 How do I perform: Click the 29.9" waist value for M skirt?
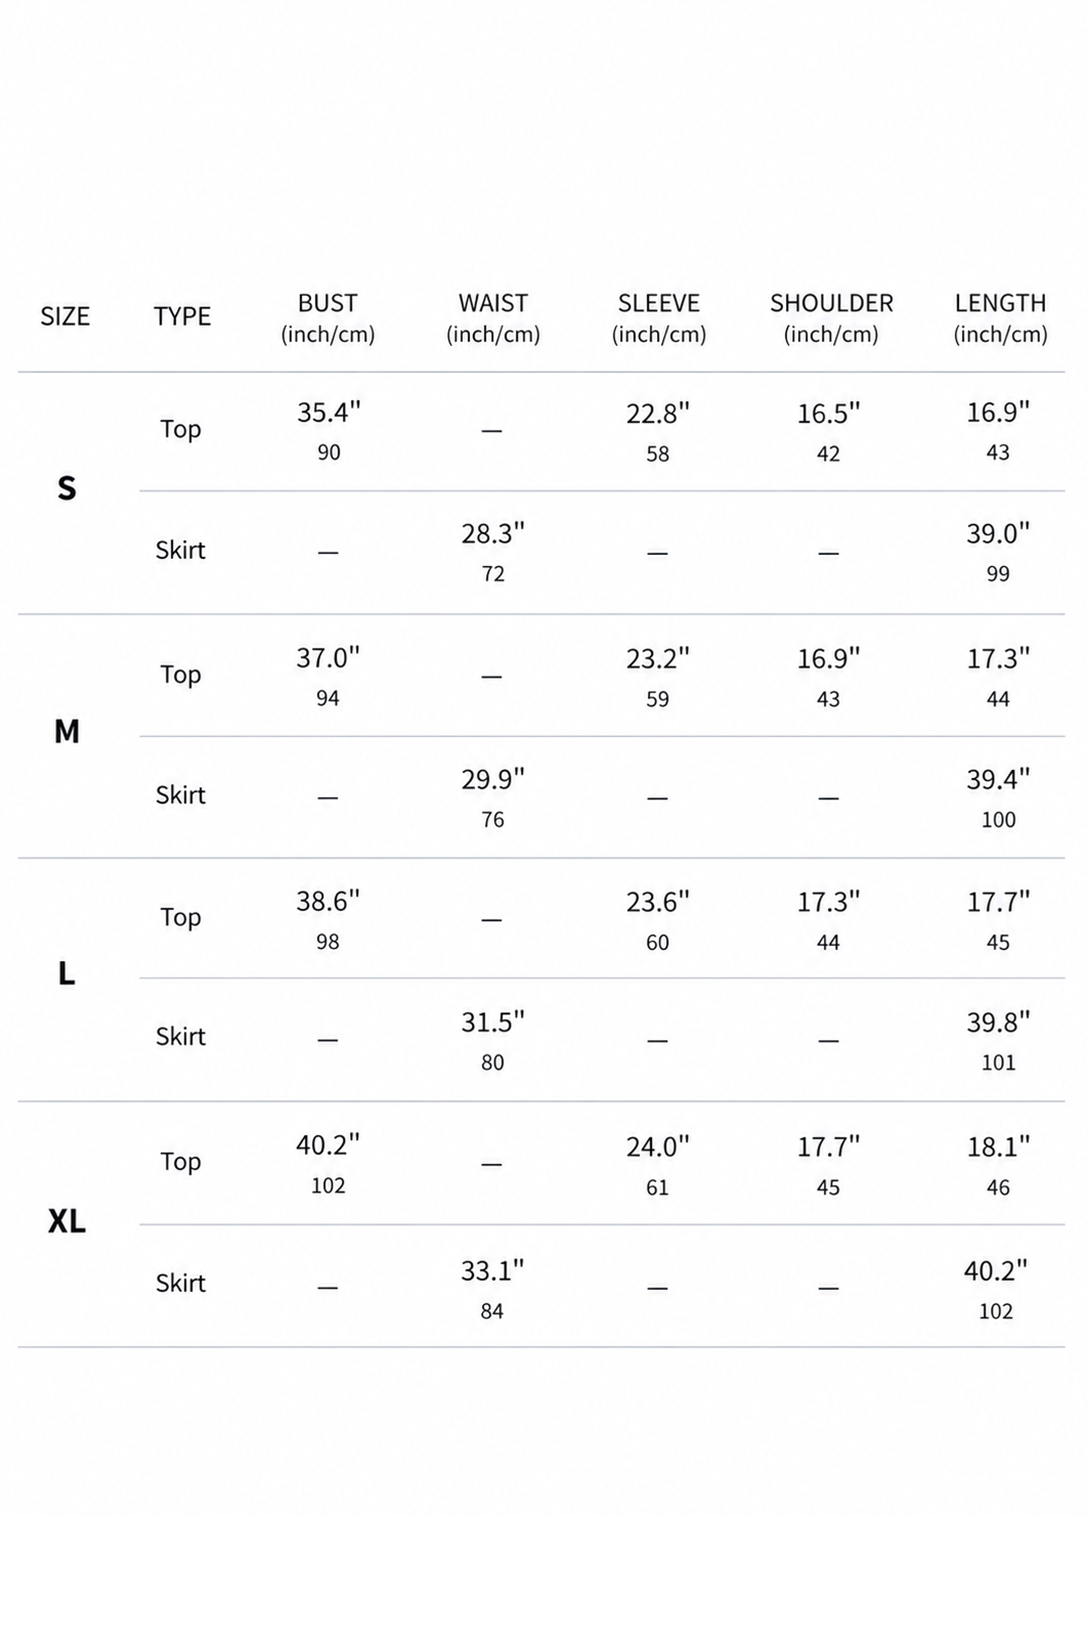[493, 780]
